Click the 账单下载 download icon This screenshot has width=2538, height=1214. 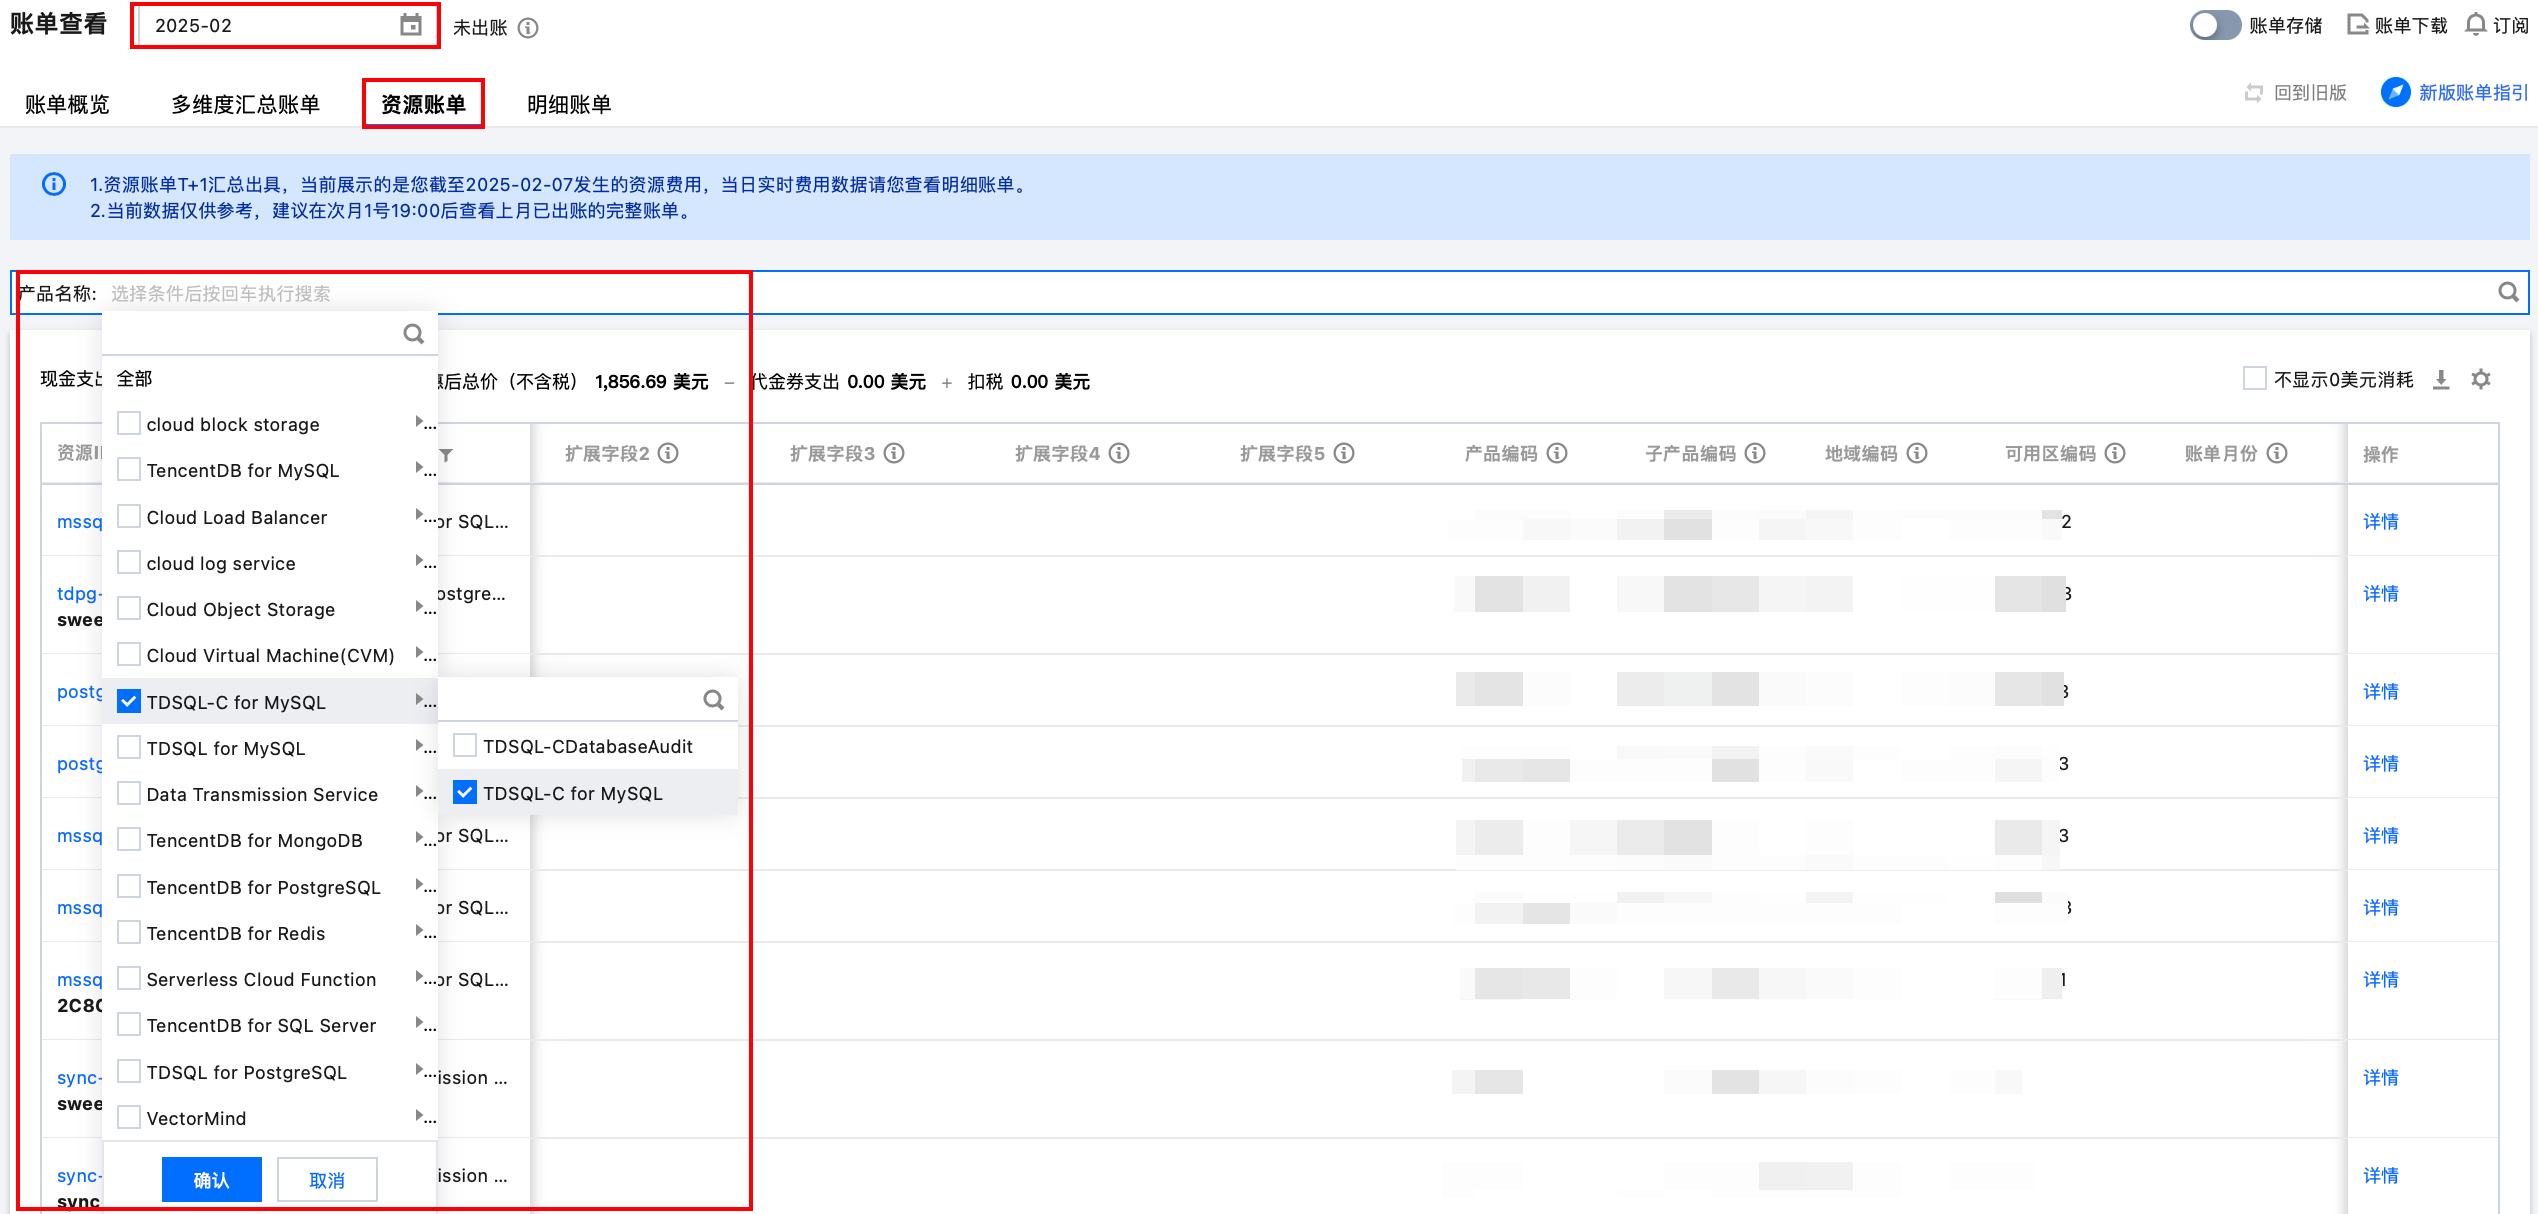[2358, 25]
